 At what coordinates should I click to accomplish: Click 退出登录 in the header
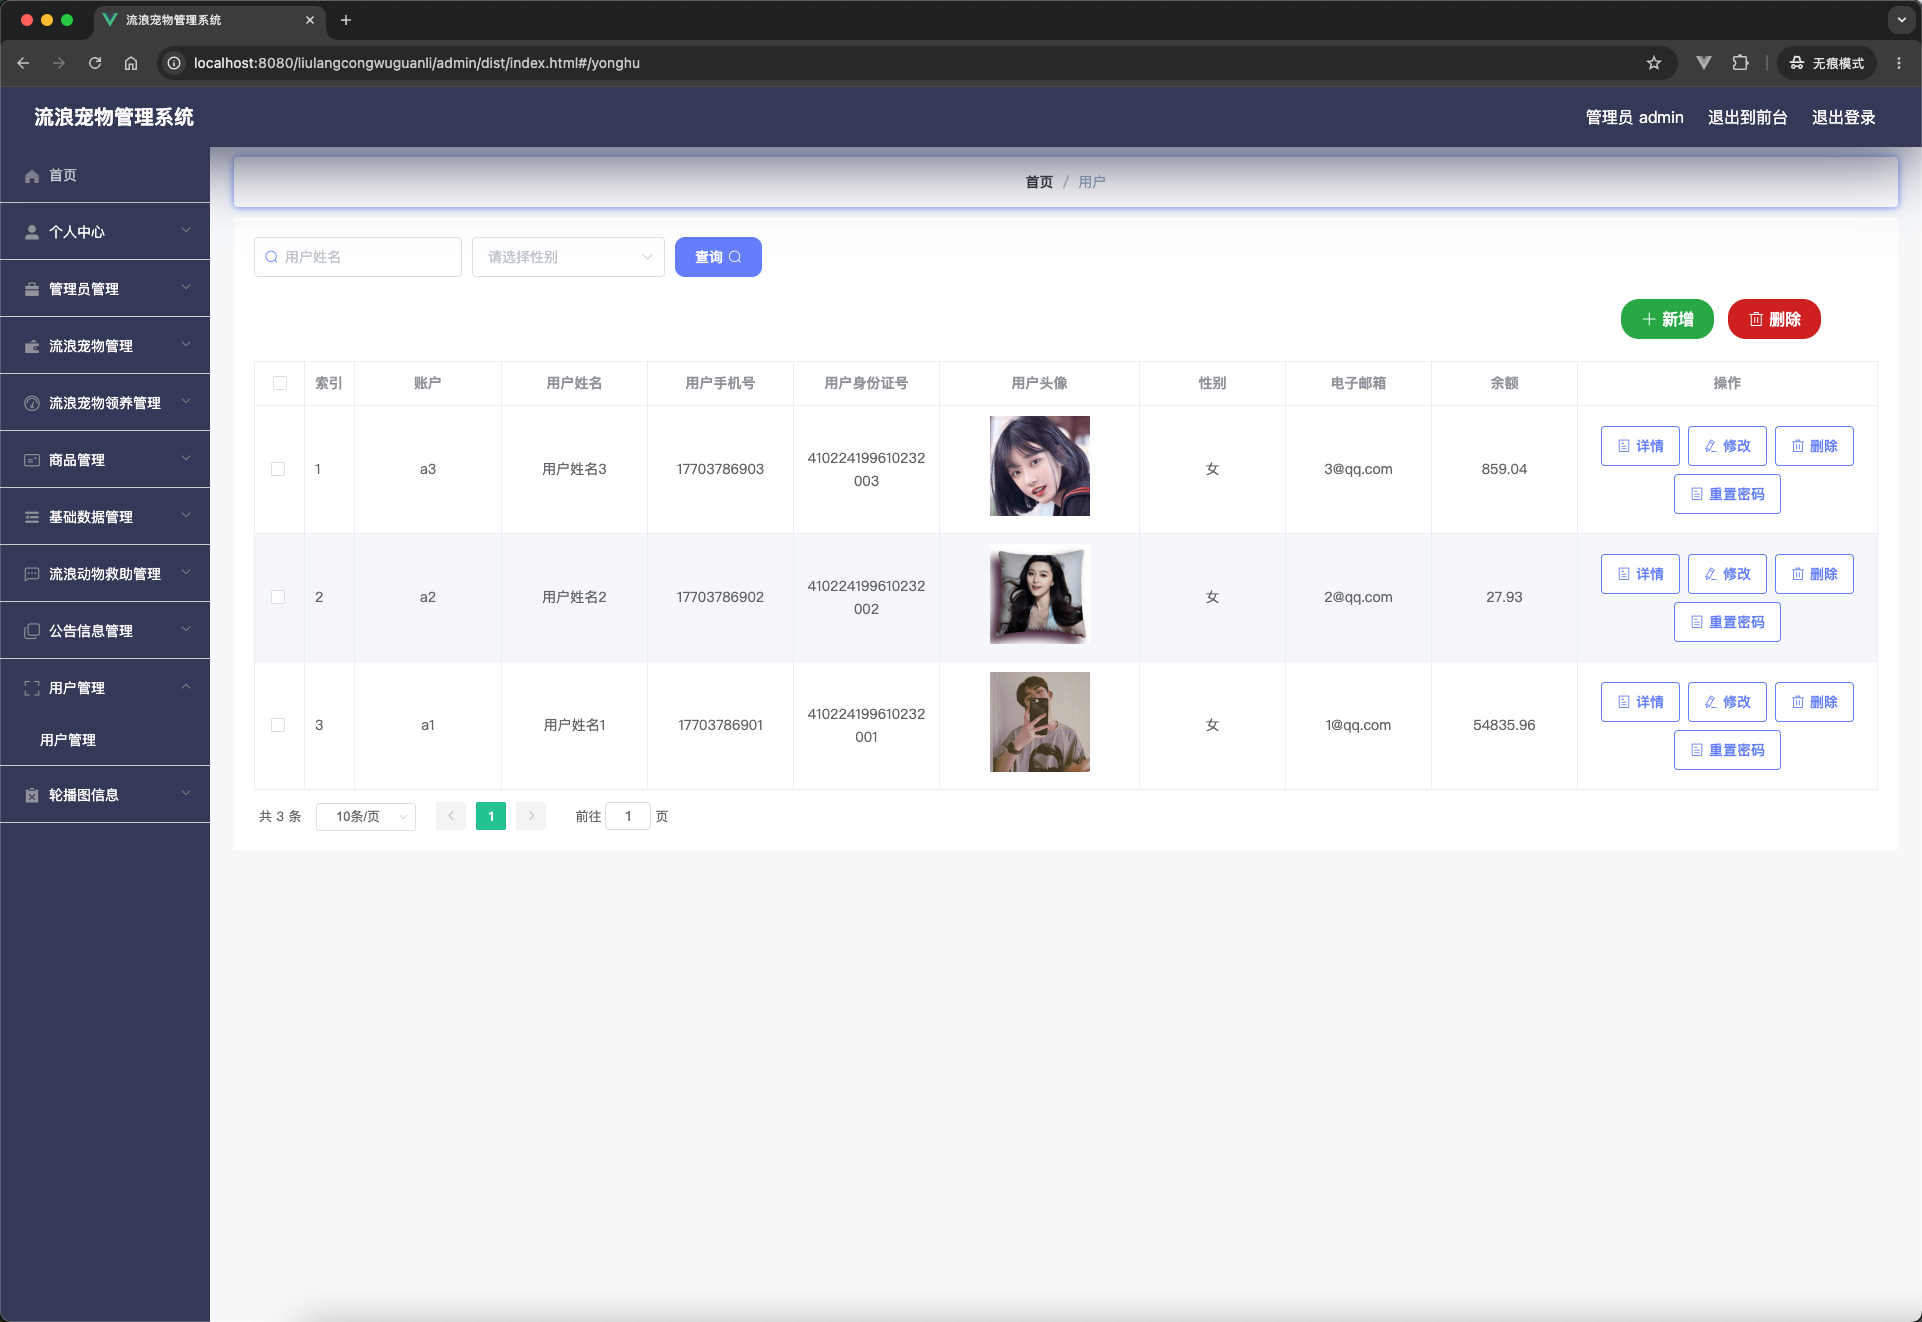pos(1843,117)
